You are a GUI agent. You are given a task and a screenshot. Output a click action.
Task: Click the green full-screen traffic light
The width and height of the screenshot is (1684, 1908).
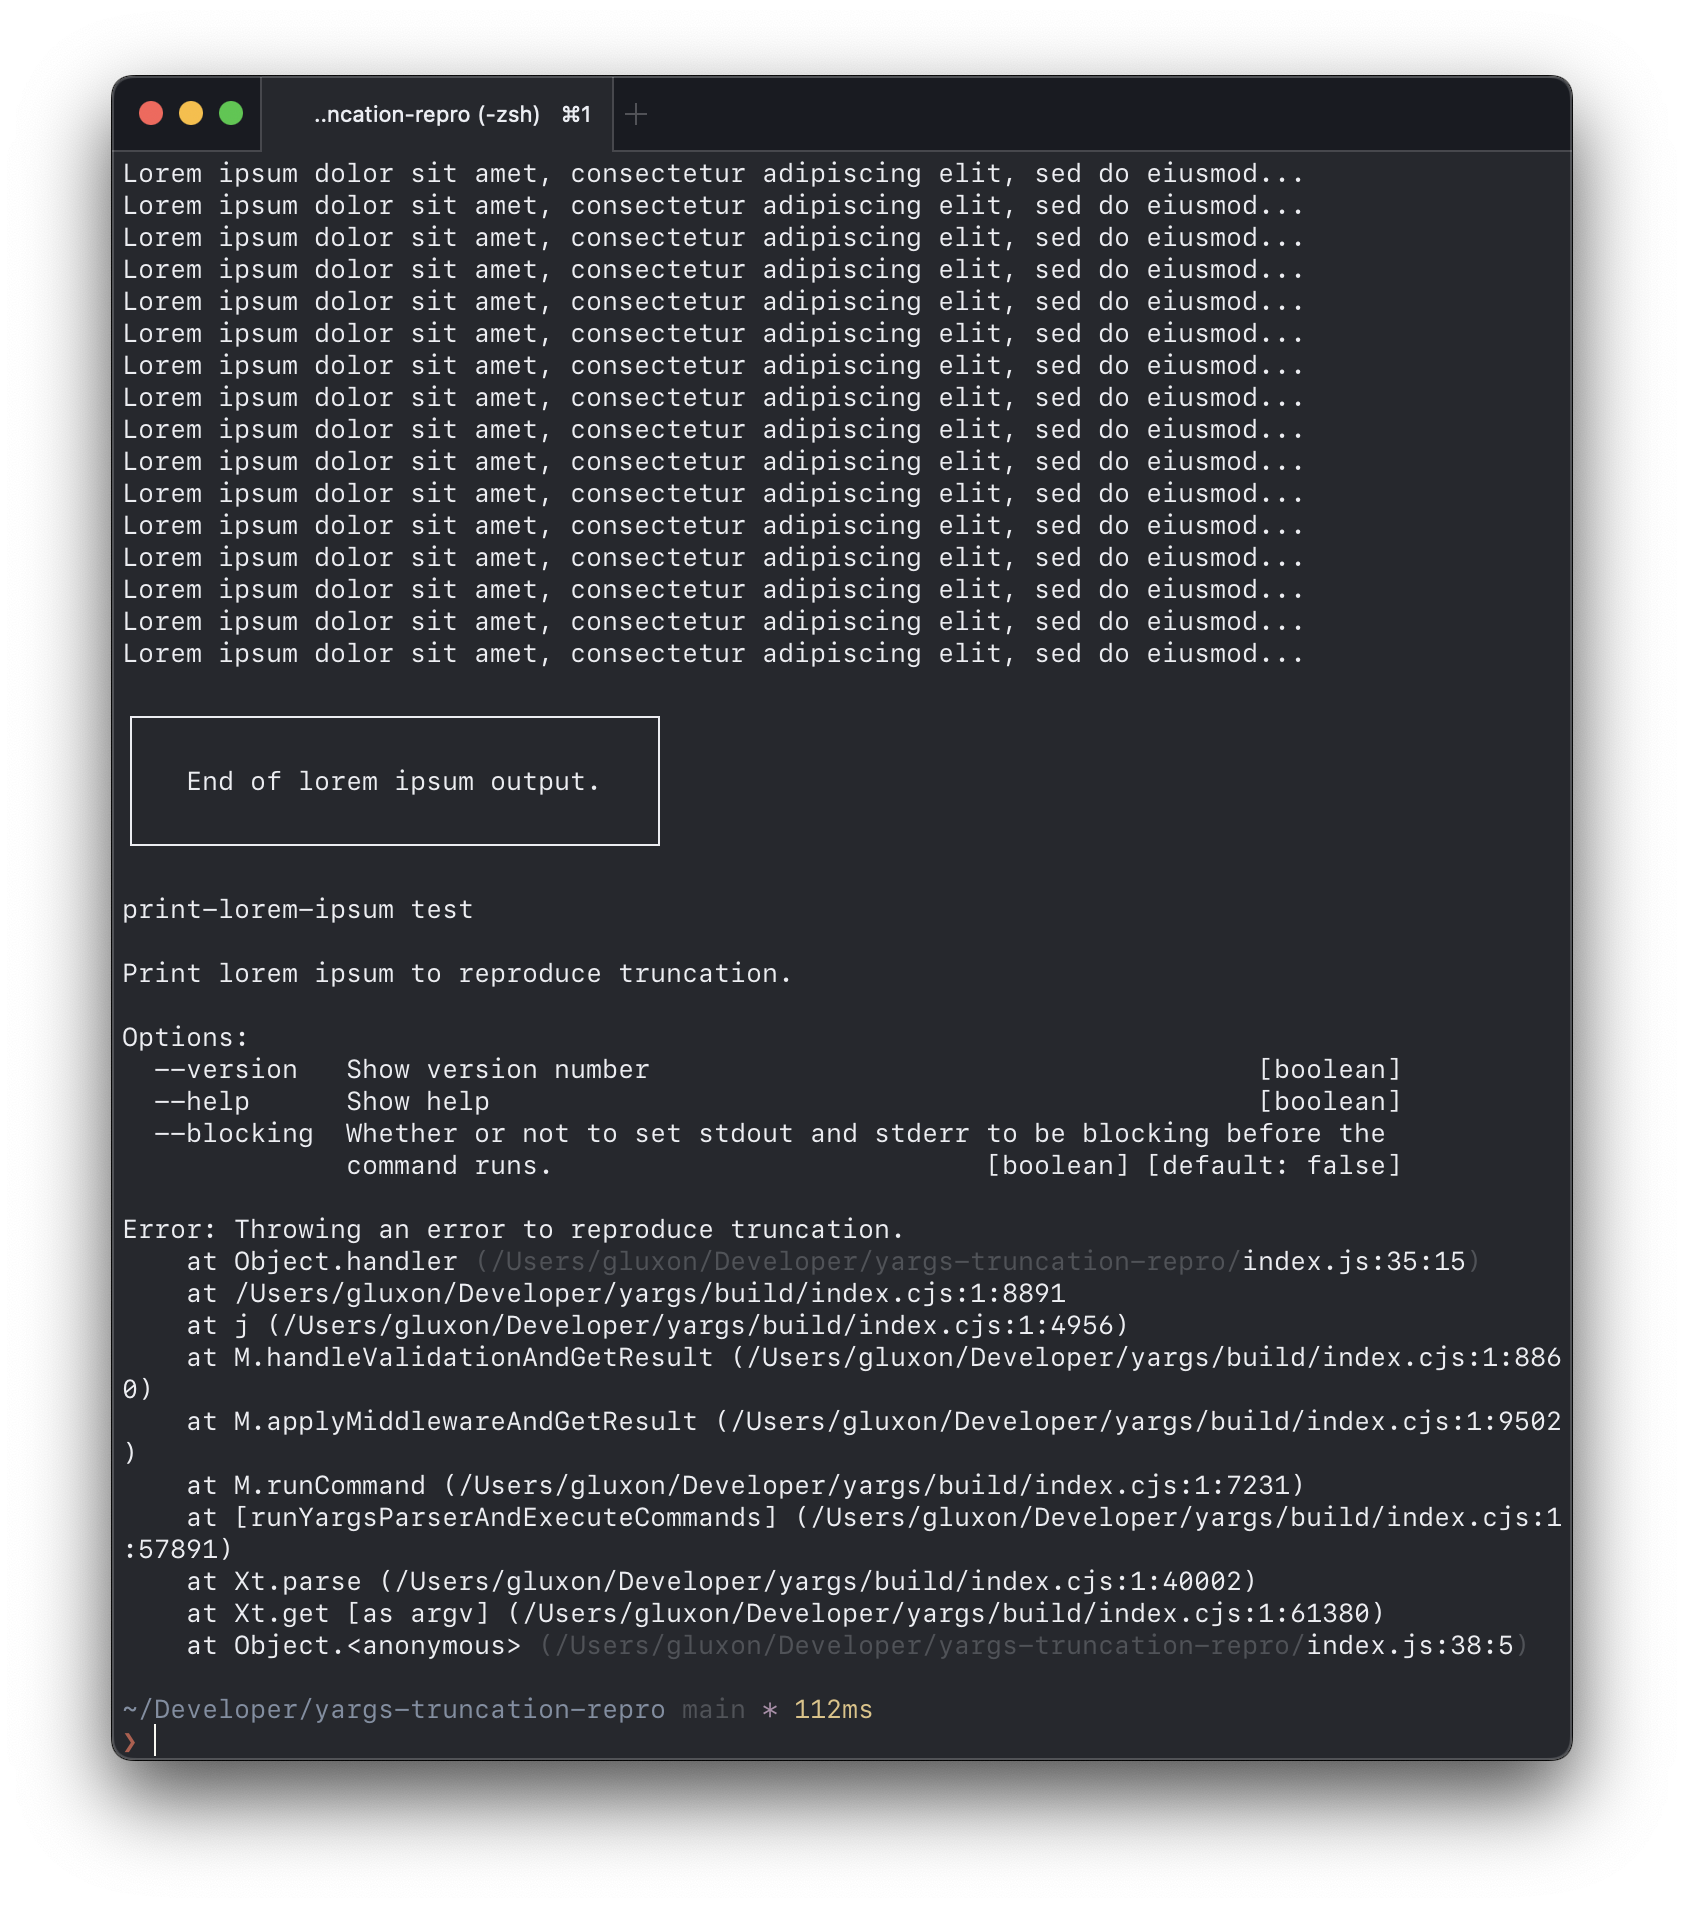(231, 113)
